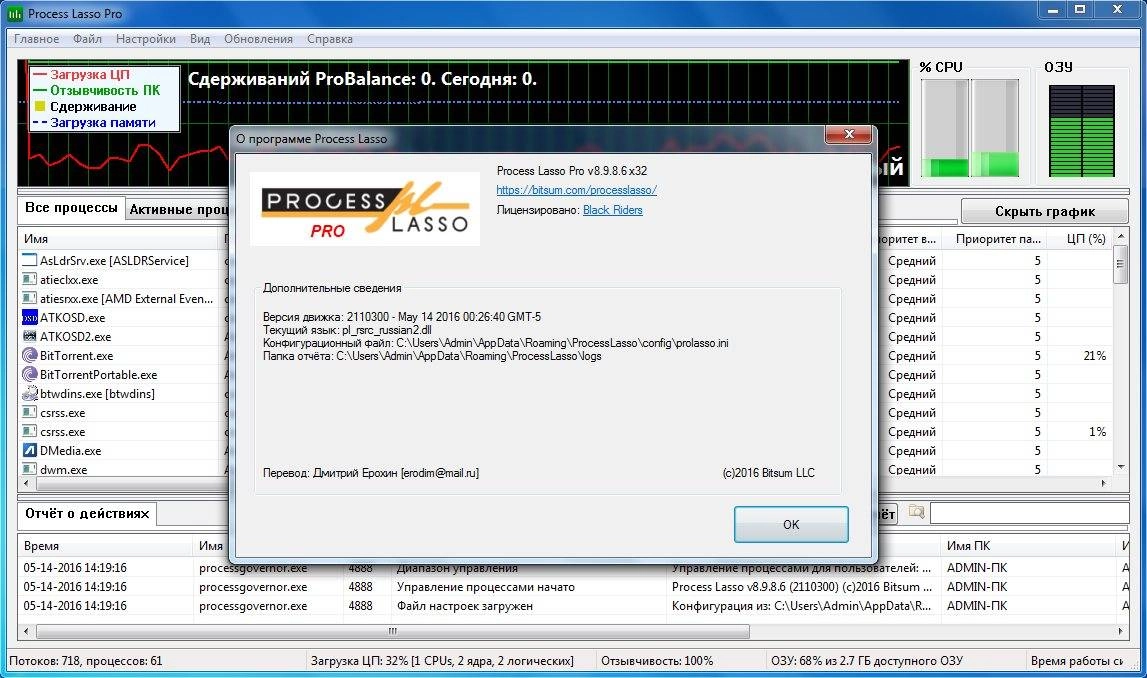The image size is (1147, 678).
Task: Click ОЗУ: 68% status bar entry
Action: (866, 660)
